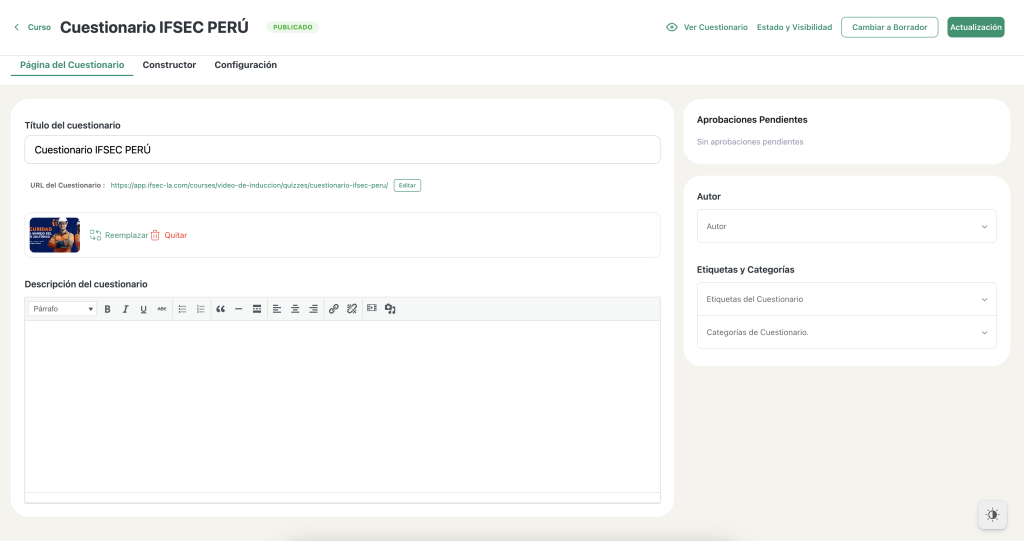The height and width of the screenshot is (541, 1024).
Task: Remove link from selected text
Action: tap(352, 309)
